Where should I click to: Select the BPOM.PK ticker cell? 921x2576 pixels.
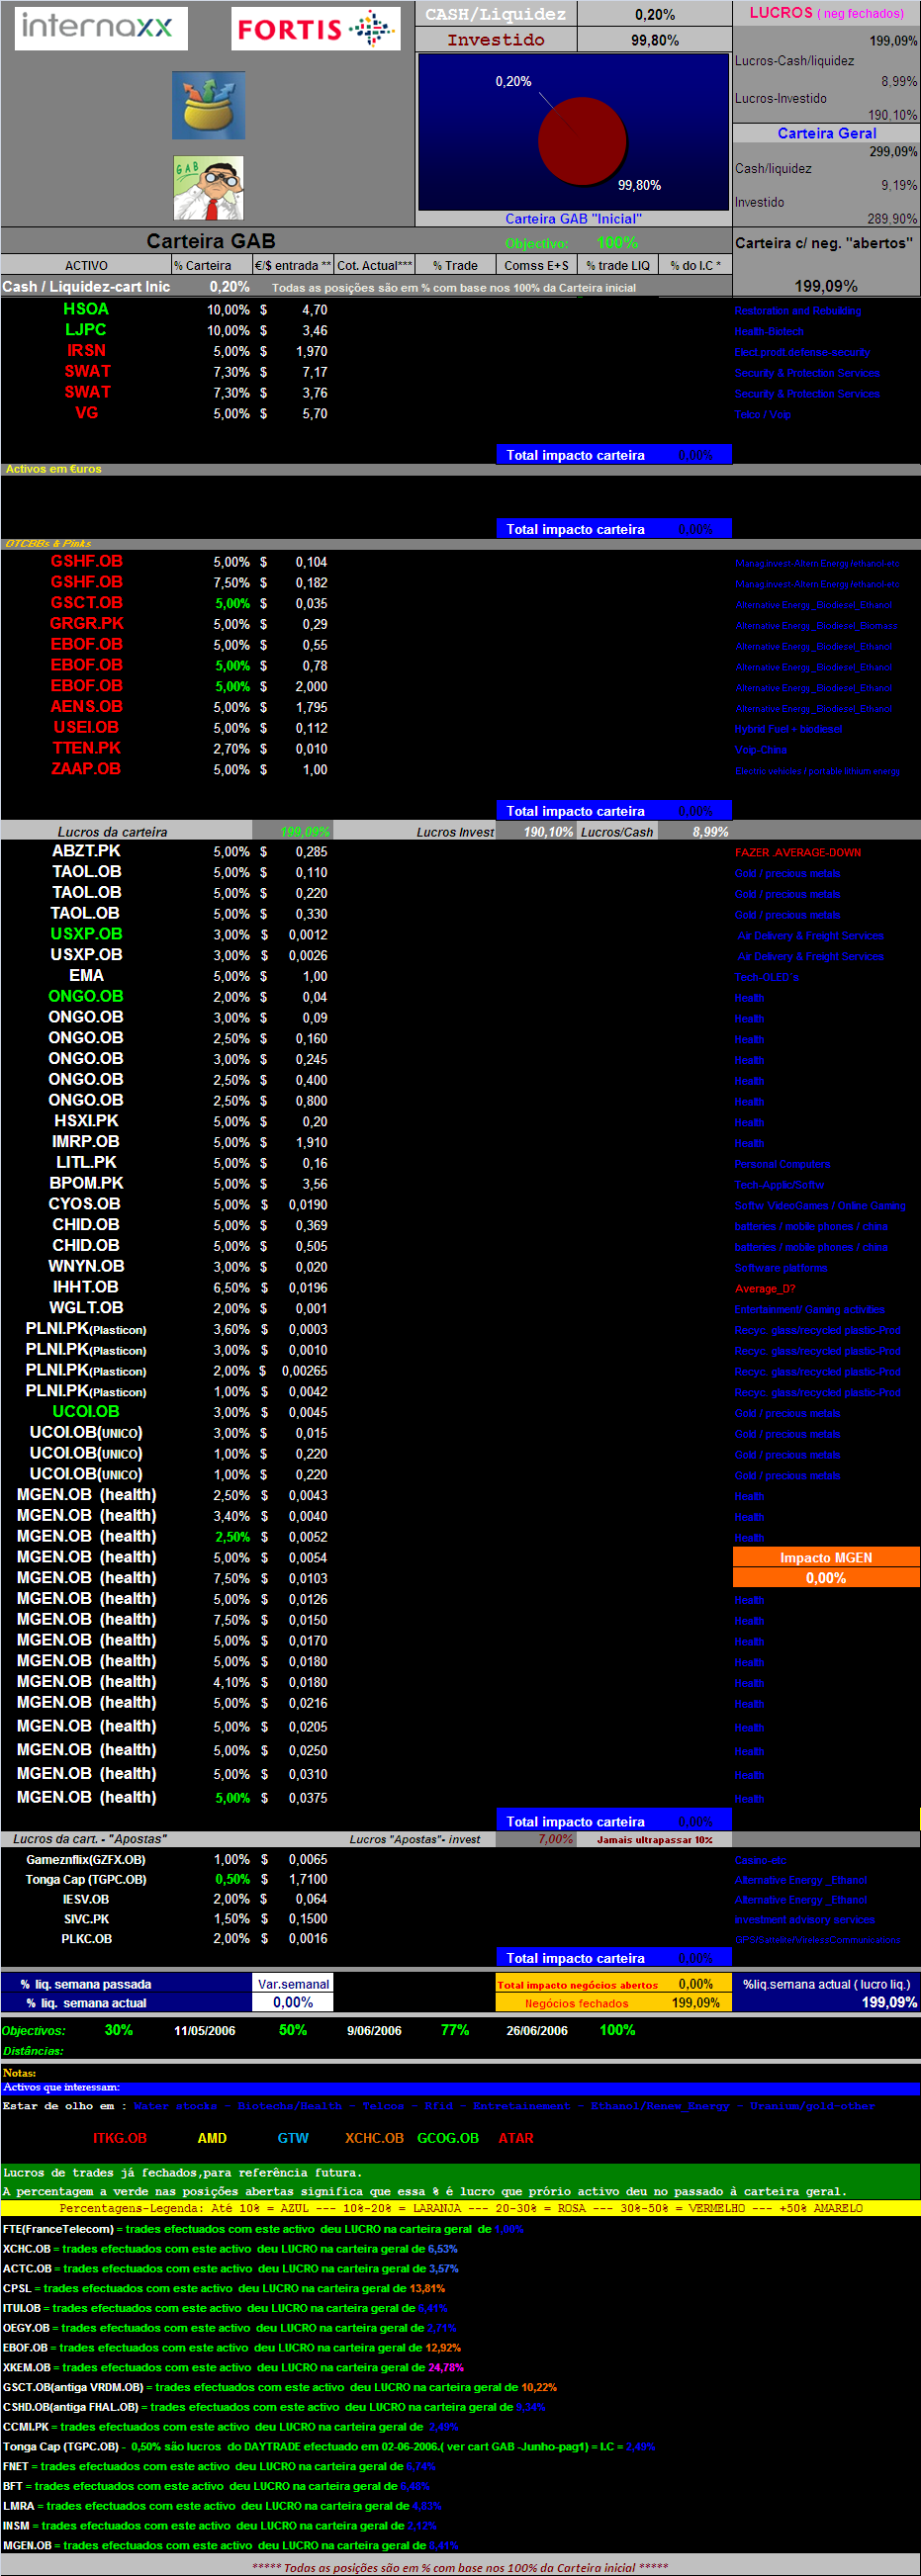point(86,1184)
